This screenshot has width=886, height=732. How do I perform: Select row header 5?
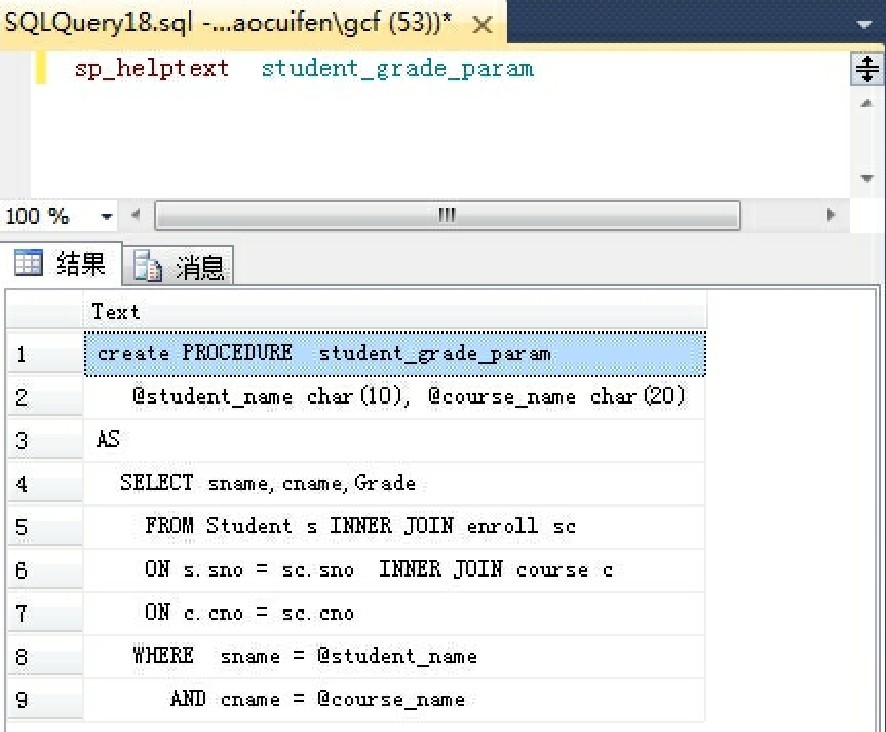[45, 527]
